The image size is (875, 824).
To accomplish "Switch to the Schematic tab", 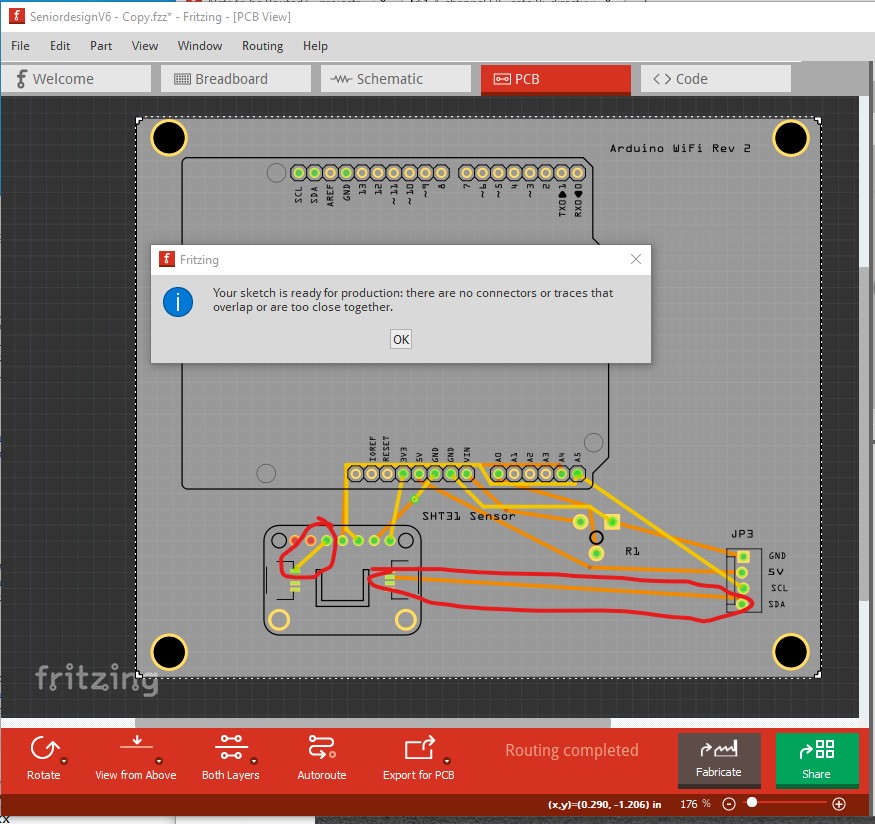I will pos(396,79).
